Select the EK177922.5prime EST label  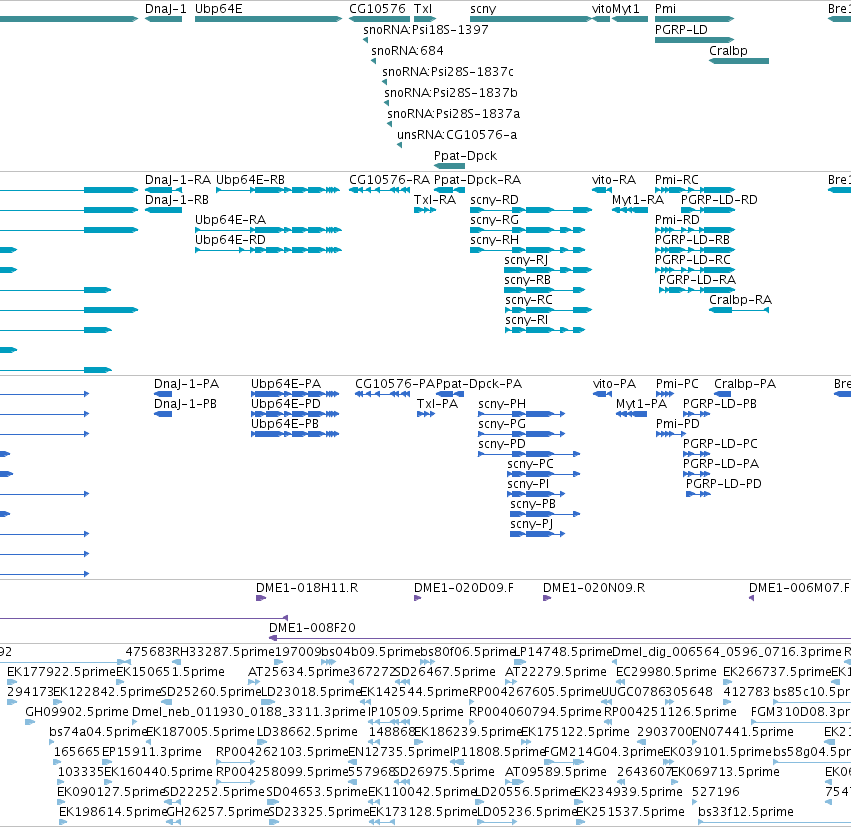coord(61,672)
